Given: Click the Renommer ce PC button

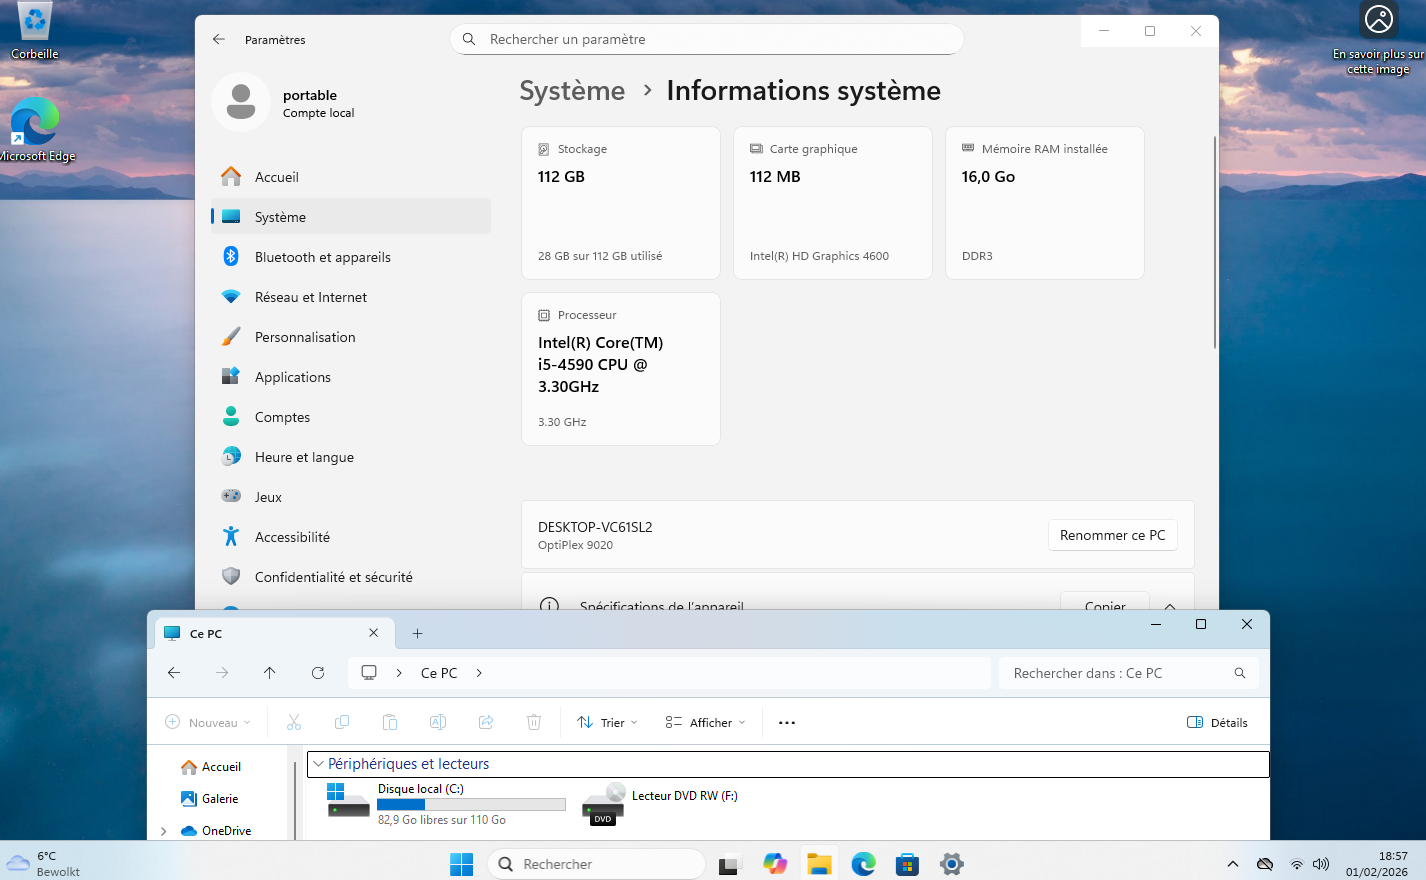Looking at the screenshot, I should pyautogui.click(x=1112, y=535).
